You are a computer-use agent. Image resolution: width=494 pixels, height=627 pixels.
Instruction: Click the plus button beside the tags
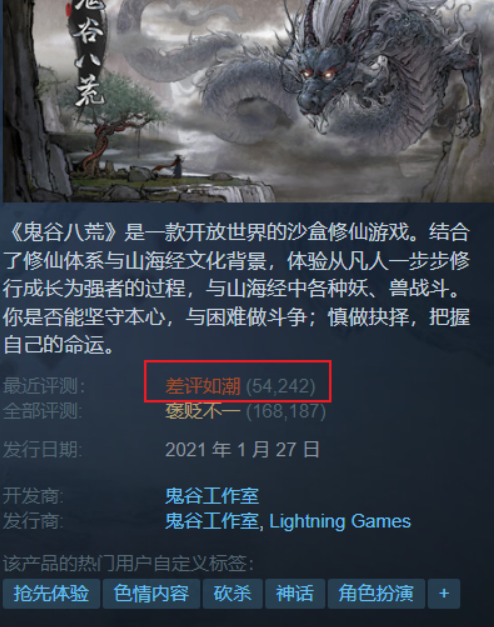(x=444, y=593)
